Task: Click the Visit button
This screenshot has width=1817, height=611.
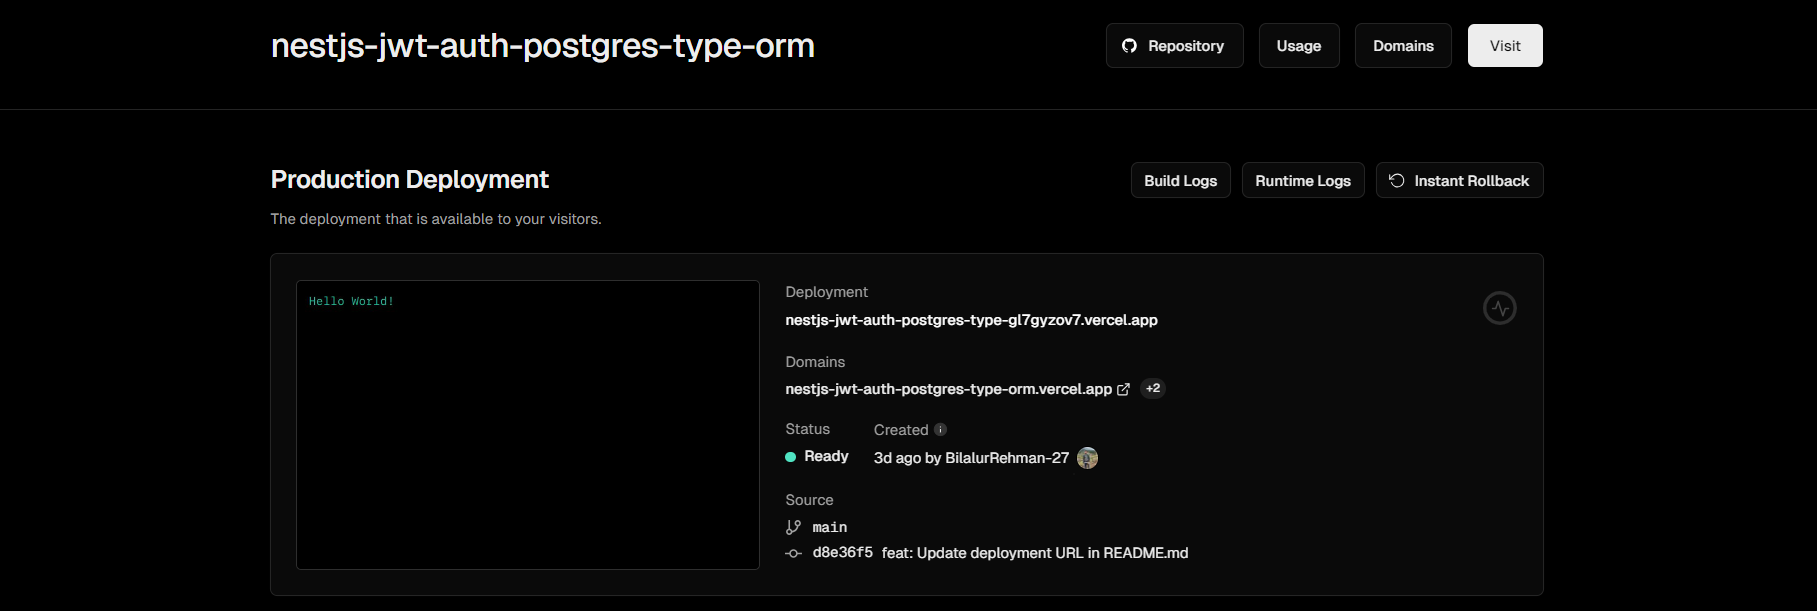Action: coord(1505,46)
